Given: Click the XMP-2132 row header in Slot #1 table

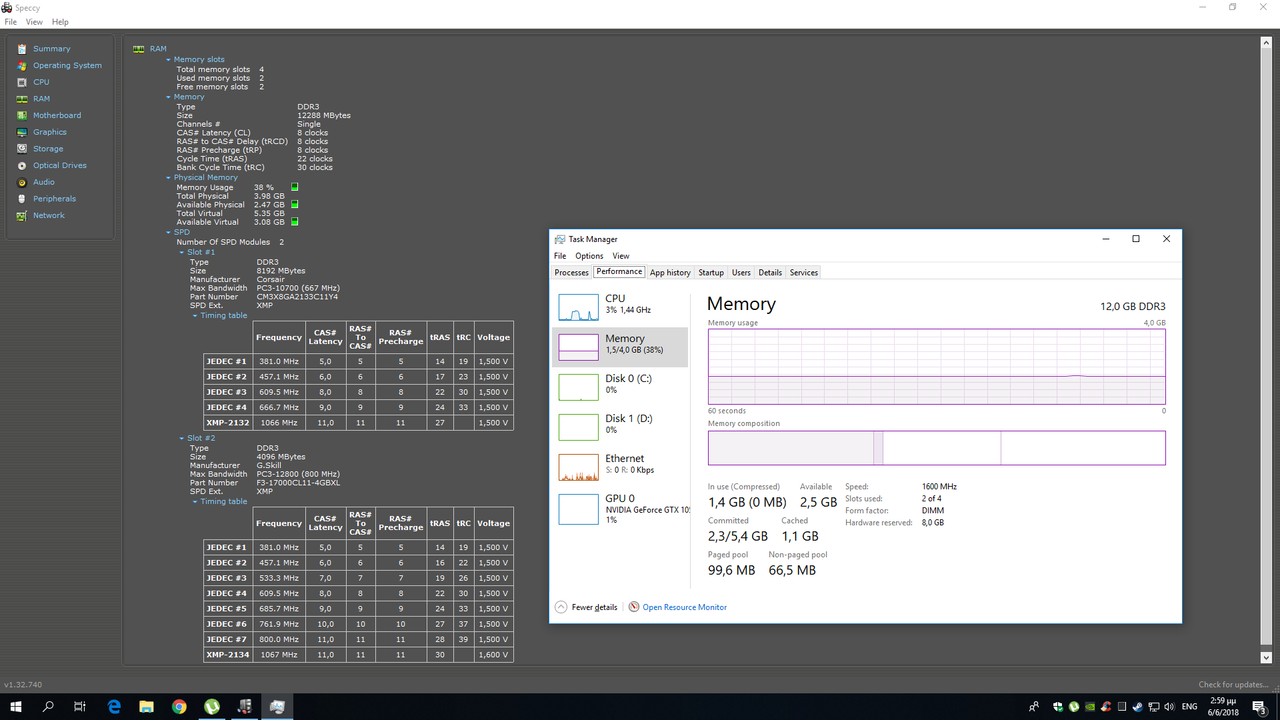Looking at the screenshot, I should click(227, 423).
